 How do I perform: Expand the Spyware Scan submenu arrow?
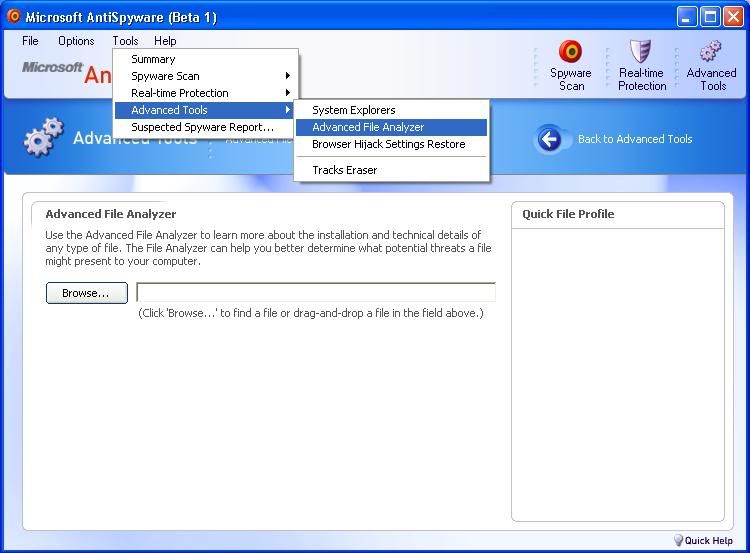287,76
